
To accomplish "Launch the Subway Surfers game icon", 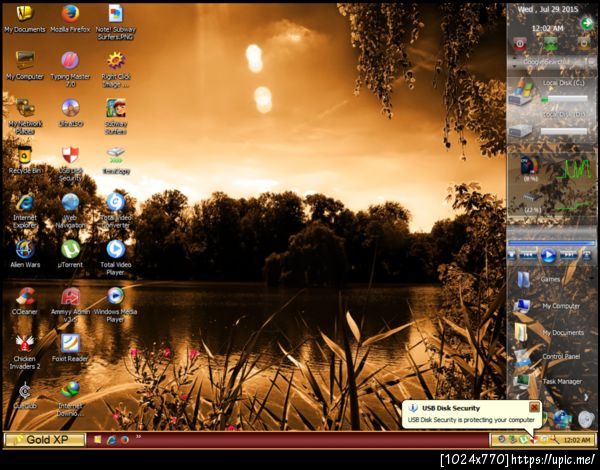I will 116,117.
